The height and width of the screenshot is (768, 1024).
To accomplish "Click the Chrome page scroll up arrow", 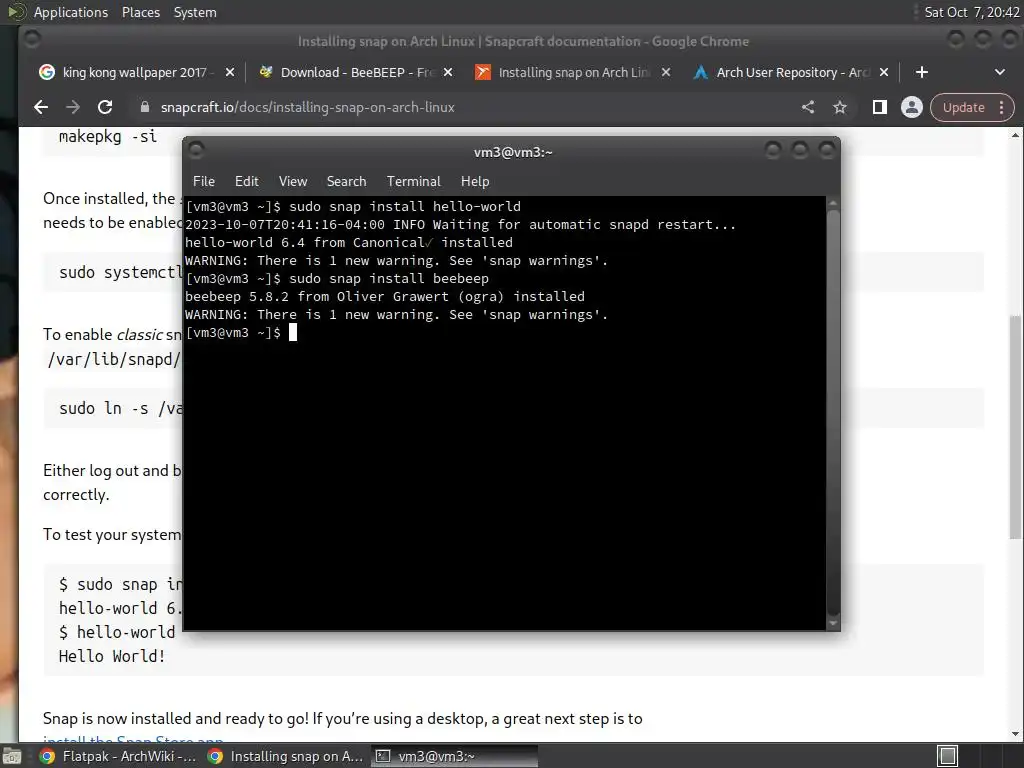I will 1015,135.
